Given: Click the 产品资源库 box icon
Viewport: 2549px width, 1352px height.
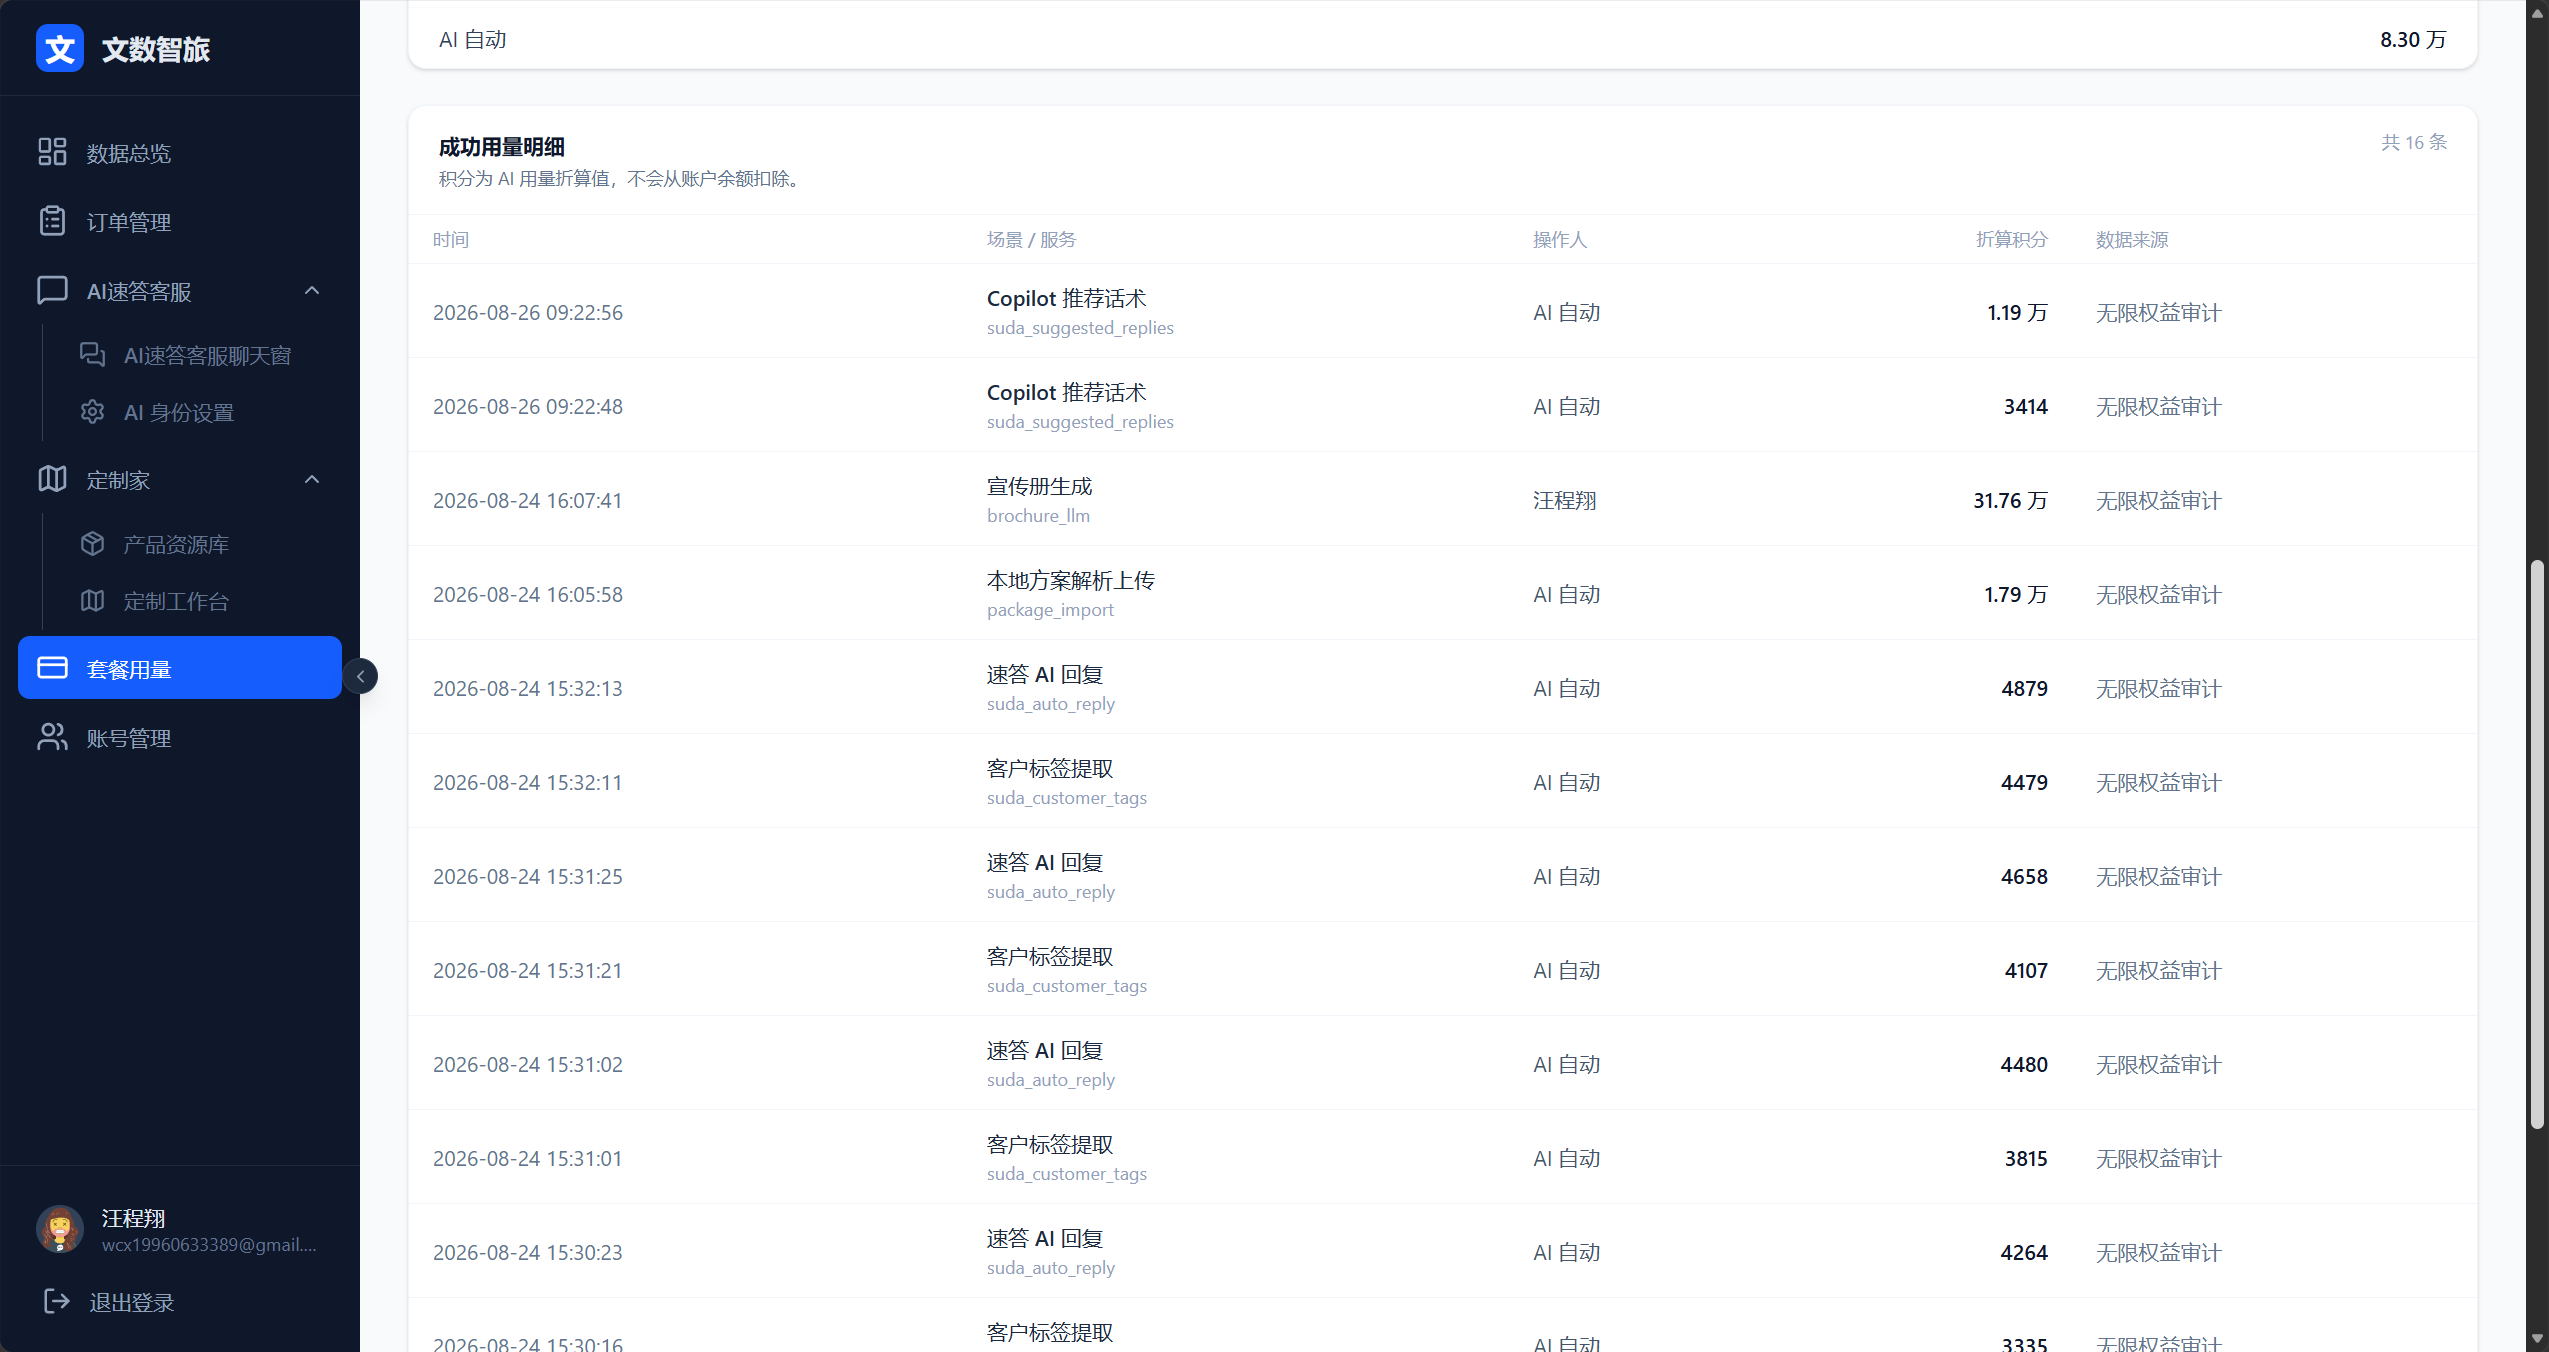Looking at the screenshot, I should click(x=92, y=544).
